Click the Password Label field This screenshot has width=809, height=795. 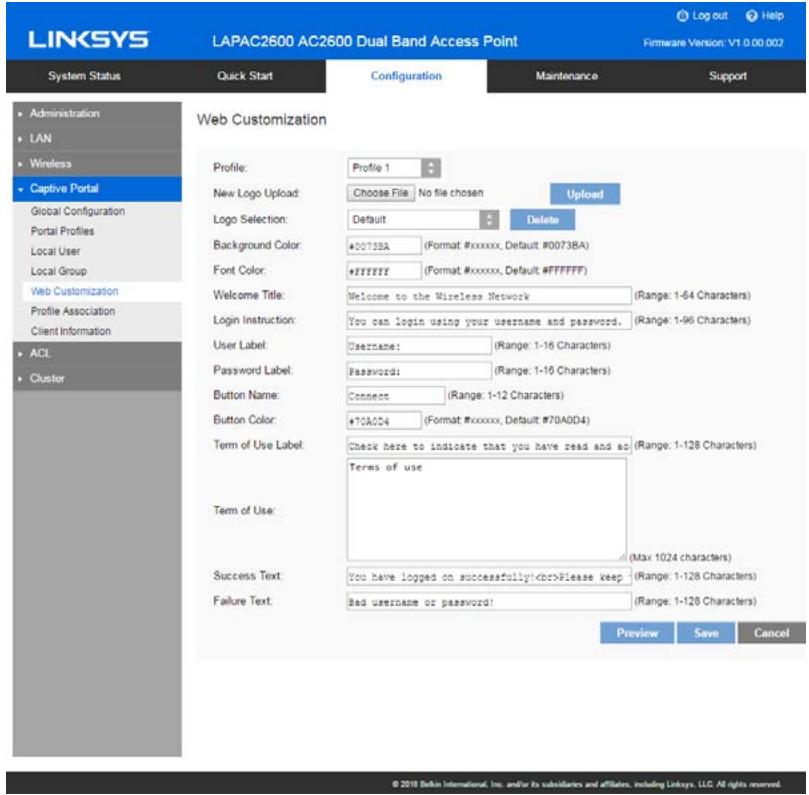pyautogui.click(x=419, y=371)
